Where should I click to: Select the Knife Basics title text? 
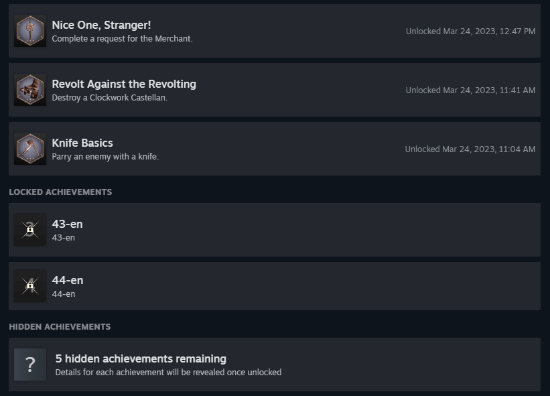(82, 143)
